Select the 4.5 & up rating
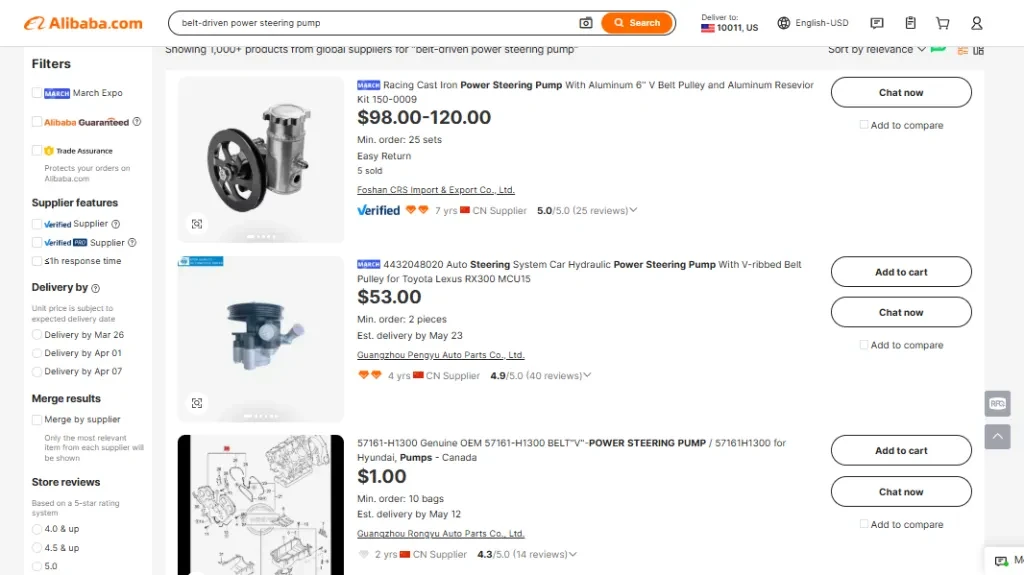Viewport: 1024px width, 575px height. click(37, 548)
